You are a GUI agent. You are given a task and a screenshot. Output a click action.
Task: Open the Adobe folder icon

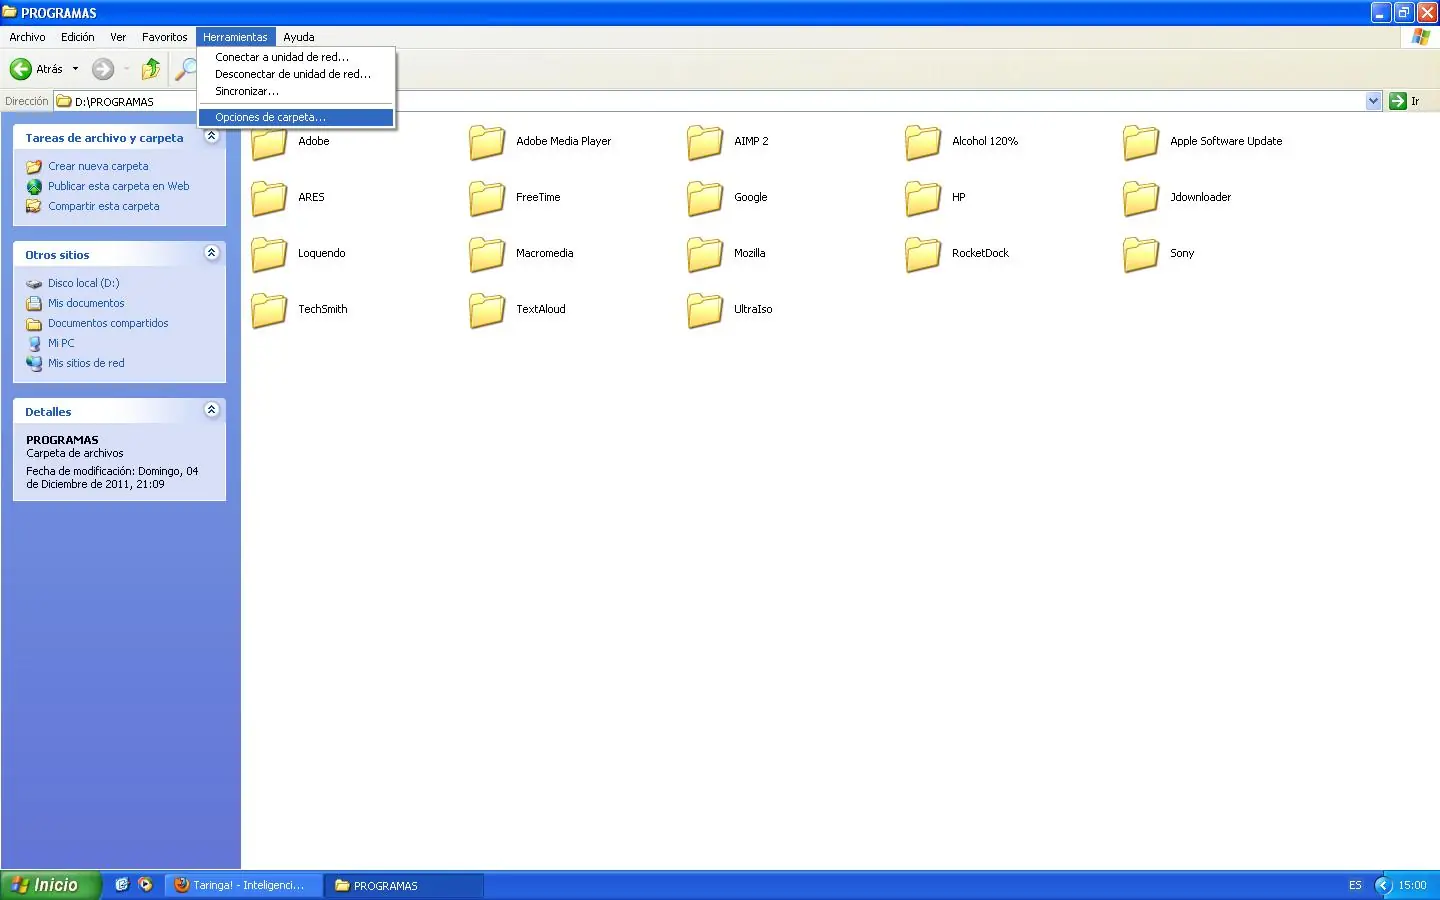[x=269, y=142]
